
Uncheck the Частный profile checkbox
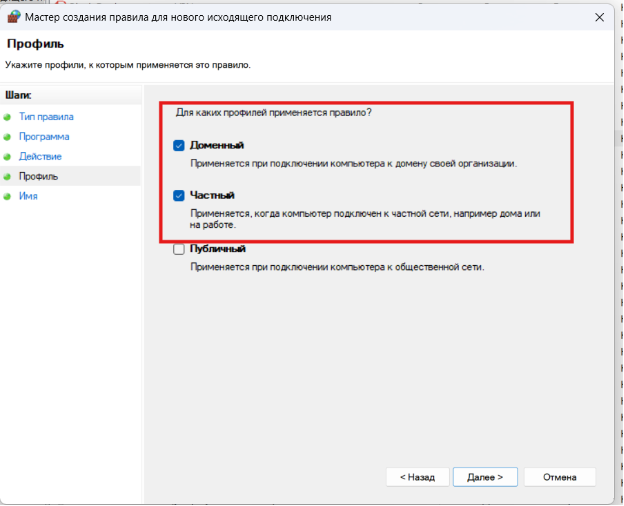click(179, 196)
